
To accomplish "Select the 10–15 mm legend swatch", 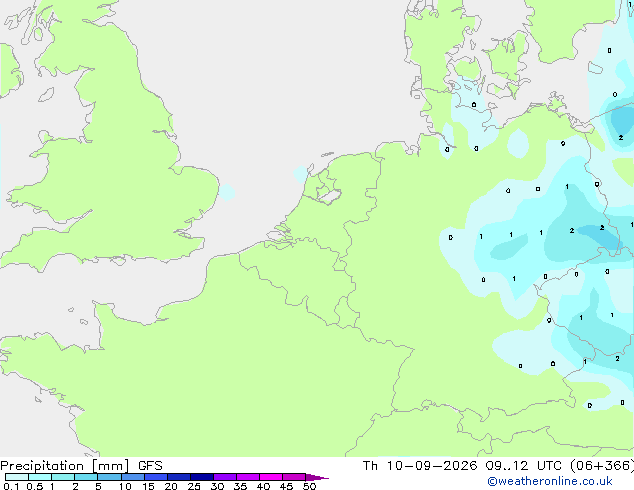I will [x=133, y=477].
